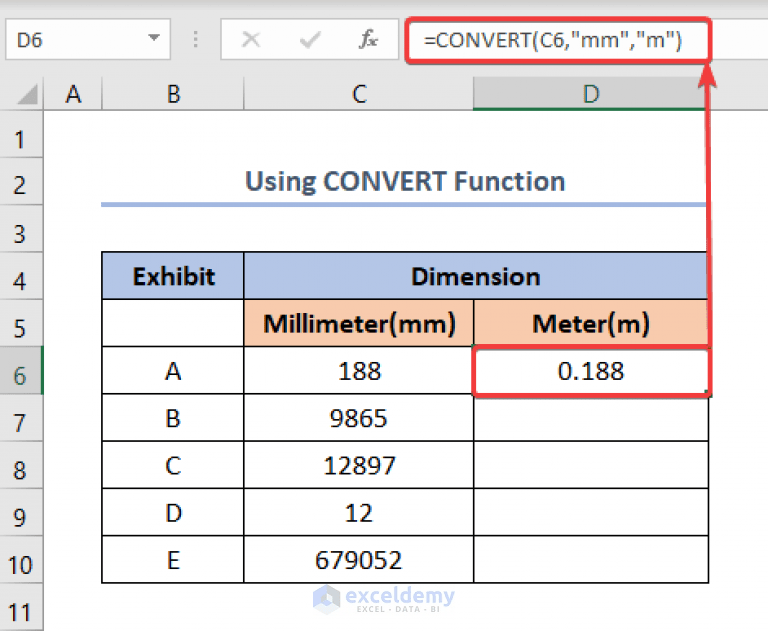Select cell with value 679052
Viewport: 768px width, 631px height.
359,559
